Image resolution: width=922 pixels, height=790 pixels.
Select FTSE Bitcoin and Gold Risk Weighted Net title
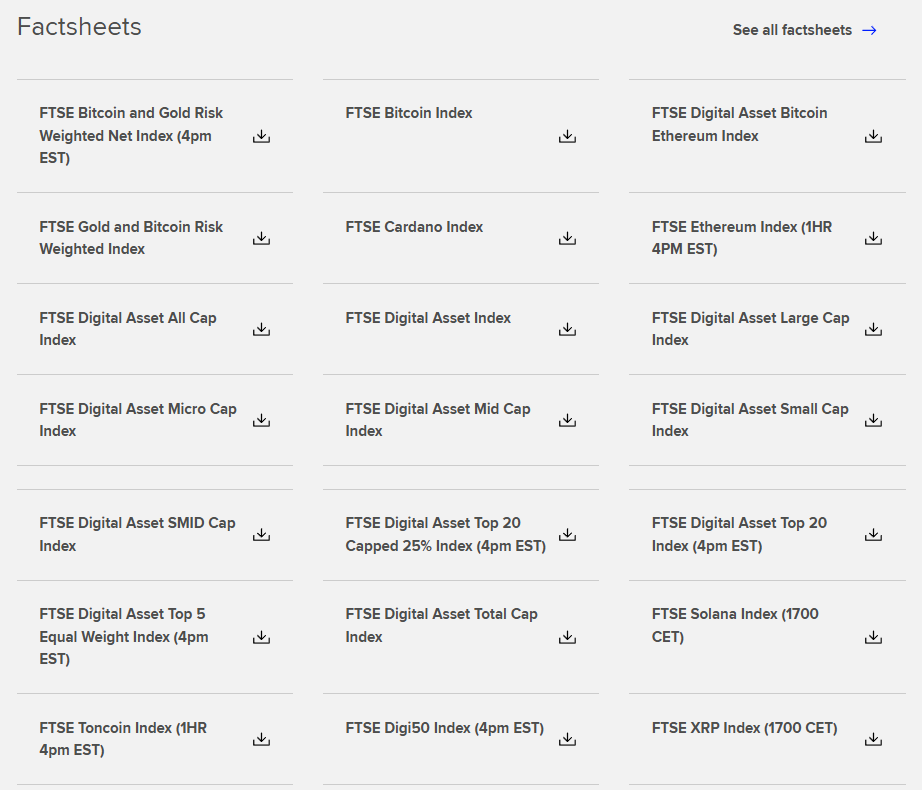coord(131,135)
